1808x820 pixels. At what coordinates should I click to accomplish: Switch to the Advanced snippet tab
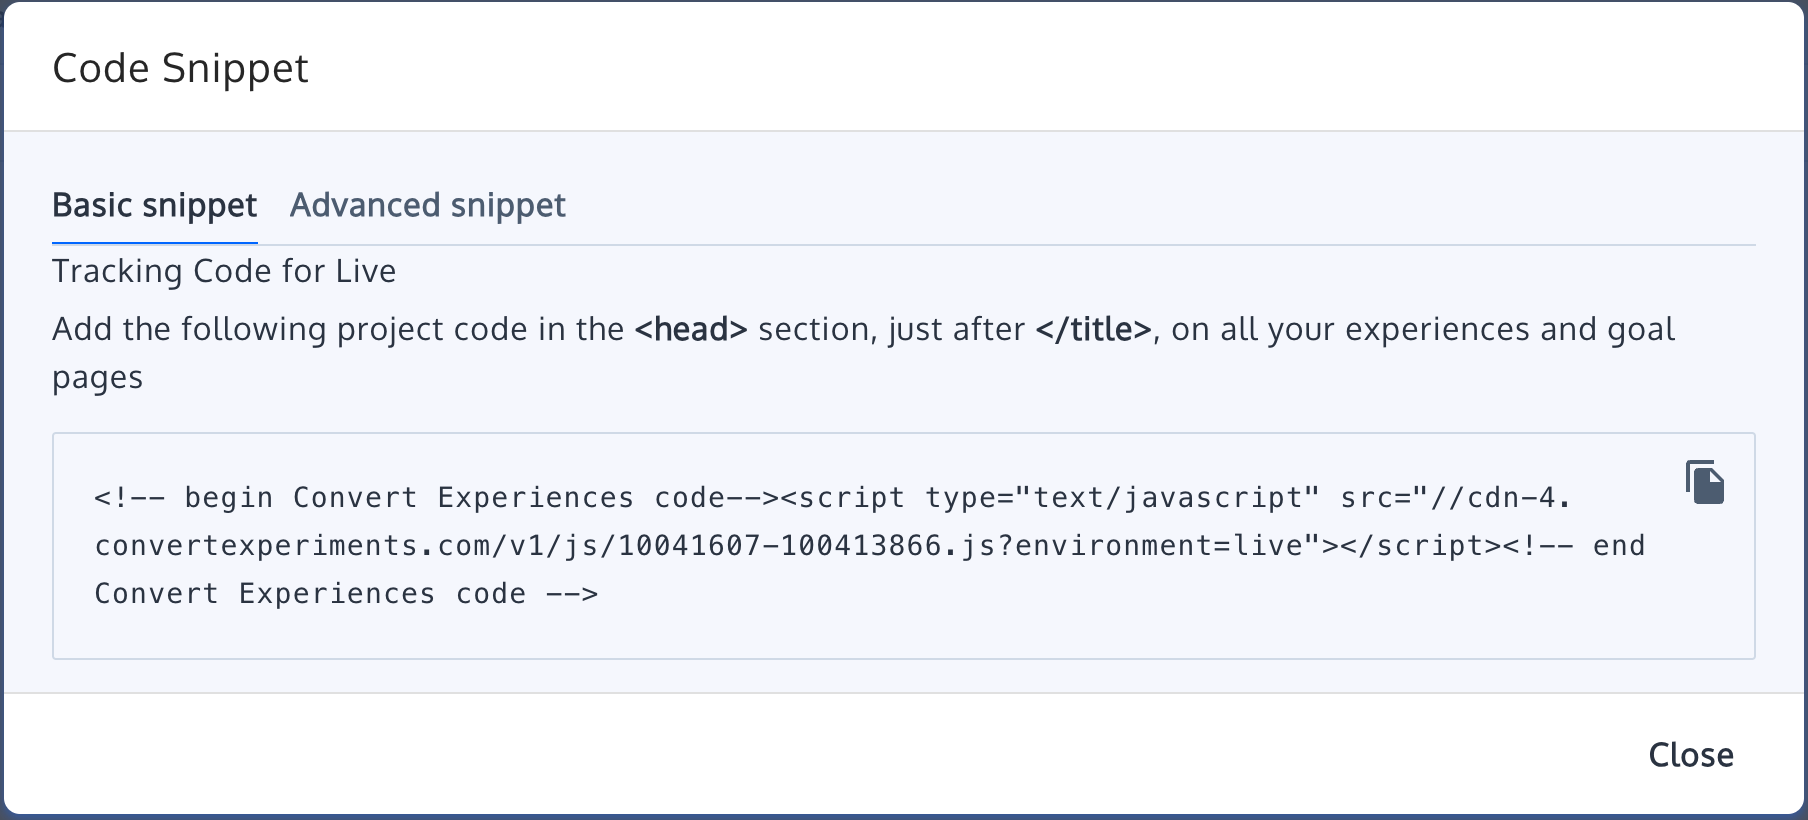[428, 205]
